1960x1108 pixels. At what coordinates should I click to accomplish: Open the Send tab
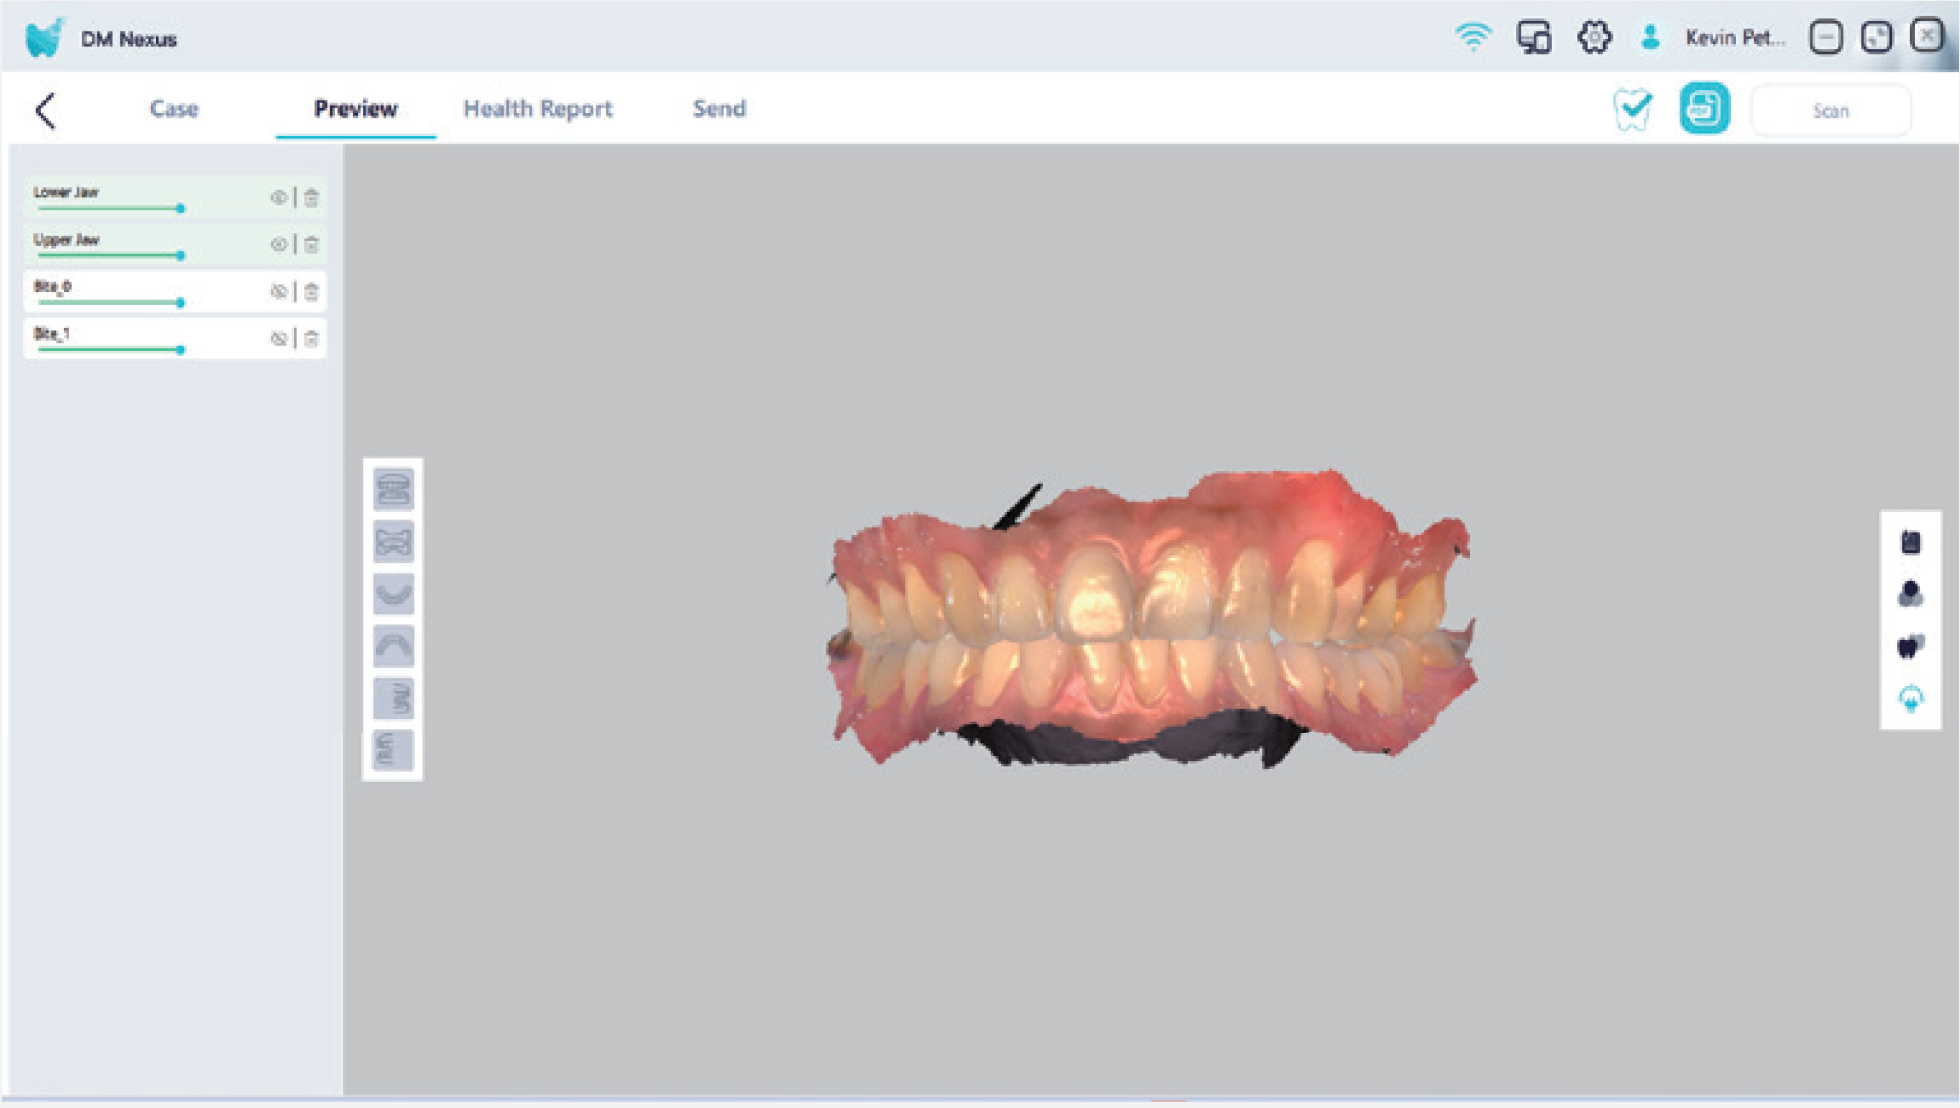click(x=718, y=109)
